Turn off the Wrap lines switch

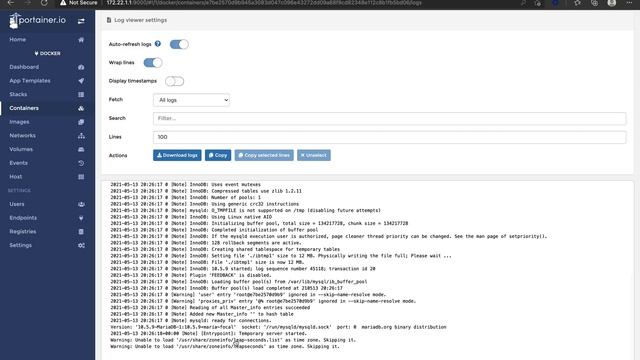[153, 62]
